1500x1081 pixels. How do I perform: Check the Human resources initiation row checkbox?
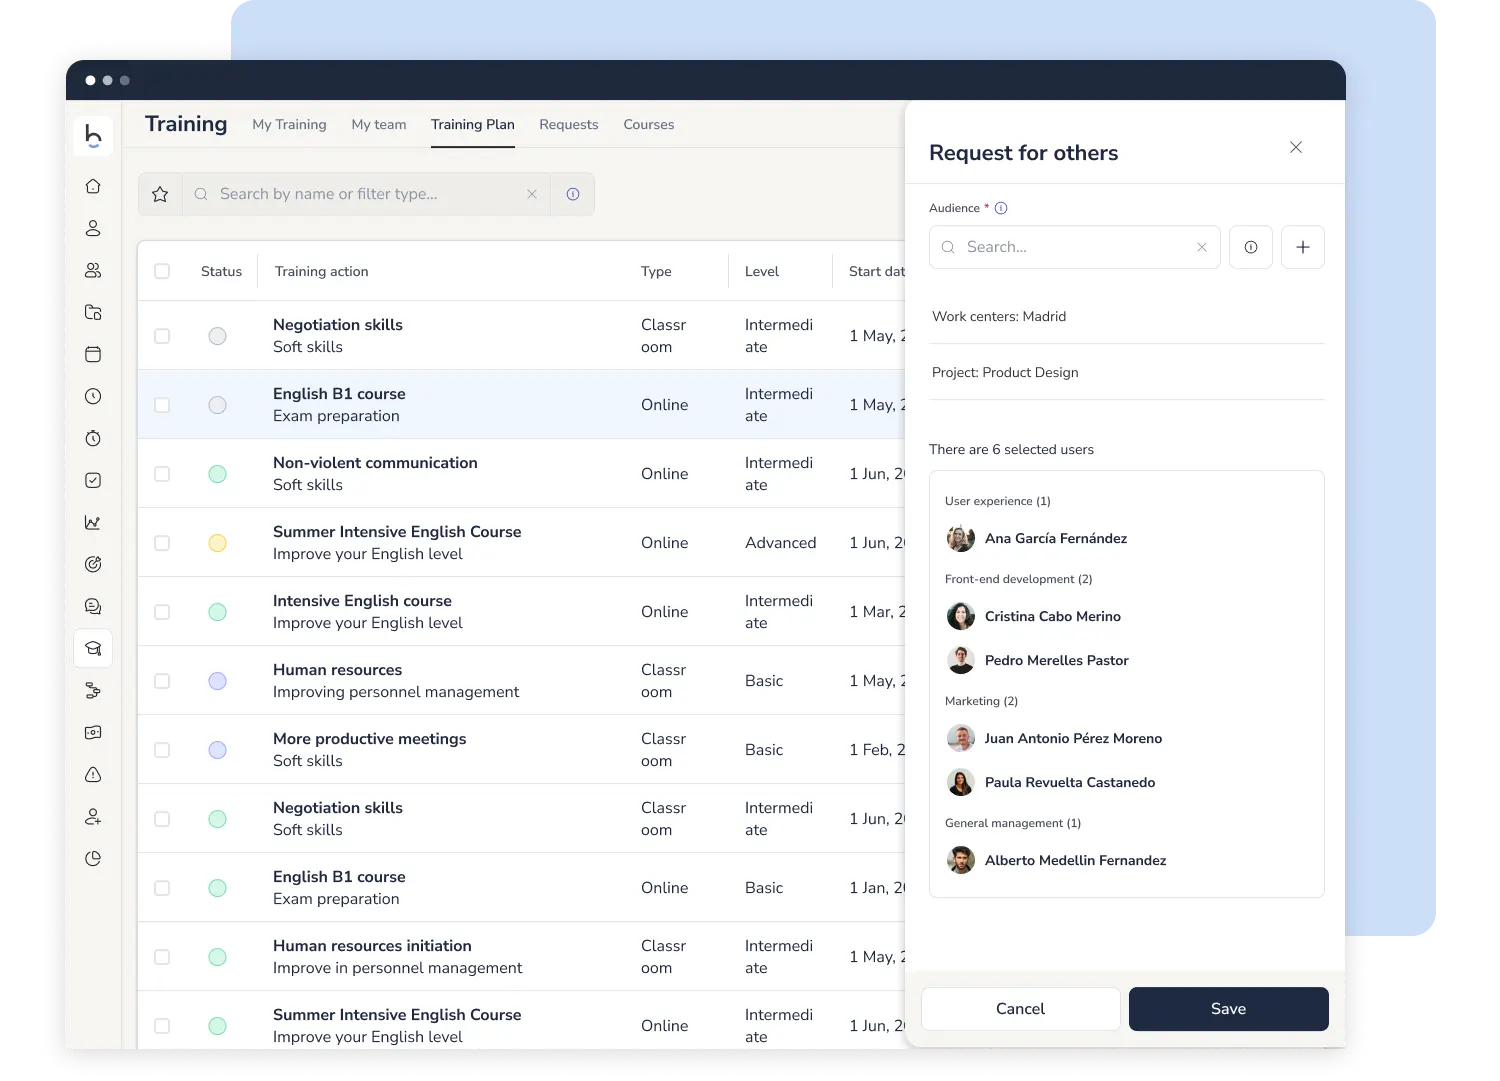point(162,957)
